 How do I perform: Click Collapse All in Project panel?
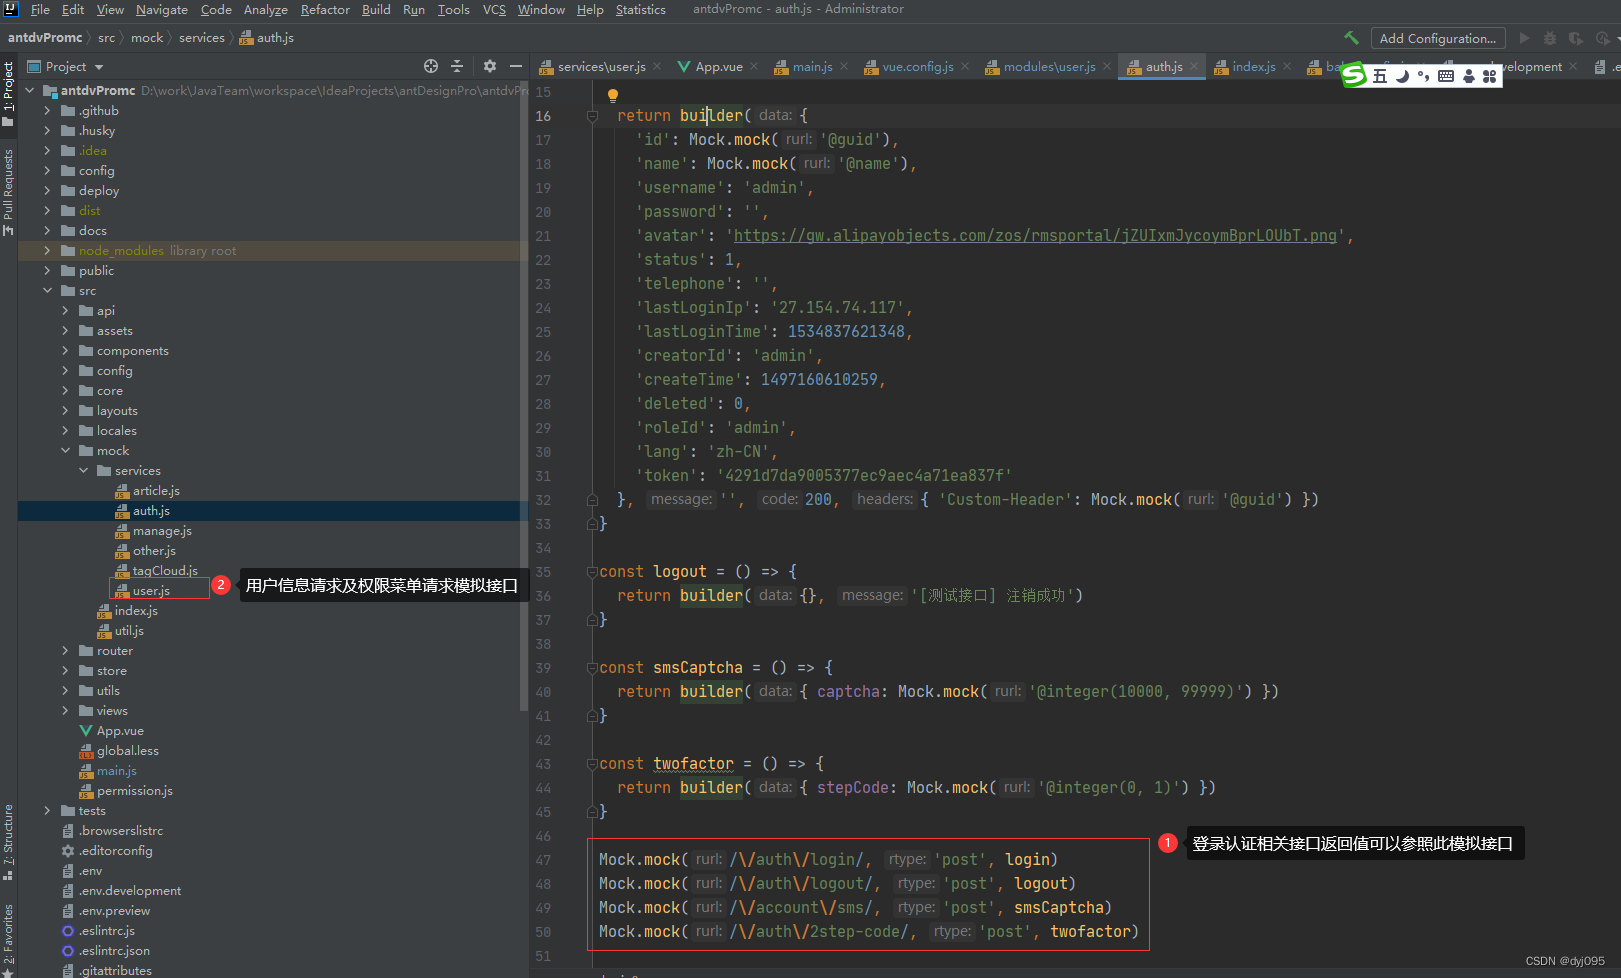[457, 66]
